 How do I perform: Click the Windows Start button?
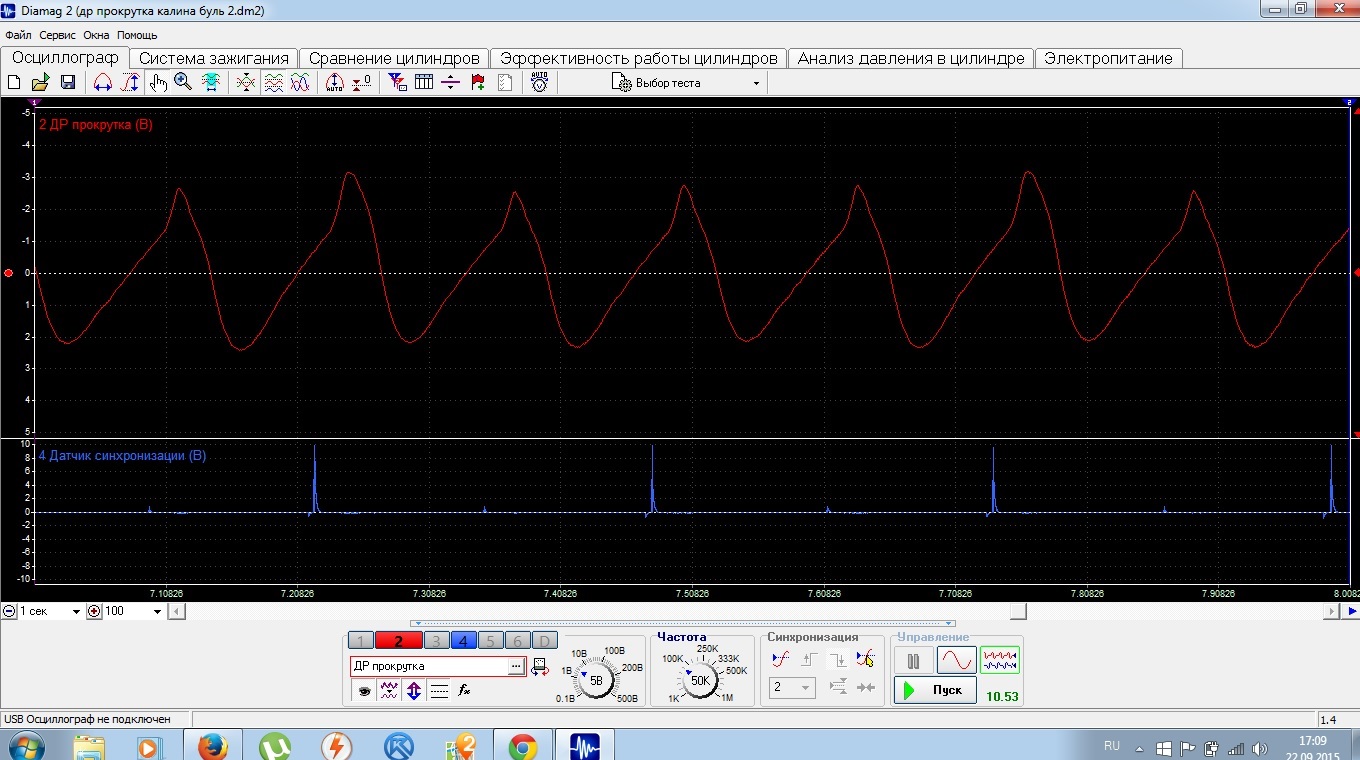click(26, 746)
